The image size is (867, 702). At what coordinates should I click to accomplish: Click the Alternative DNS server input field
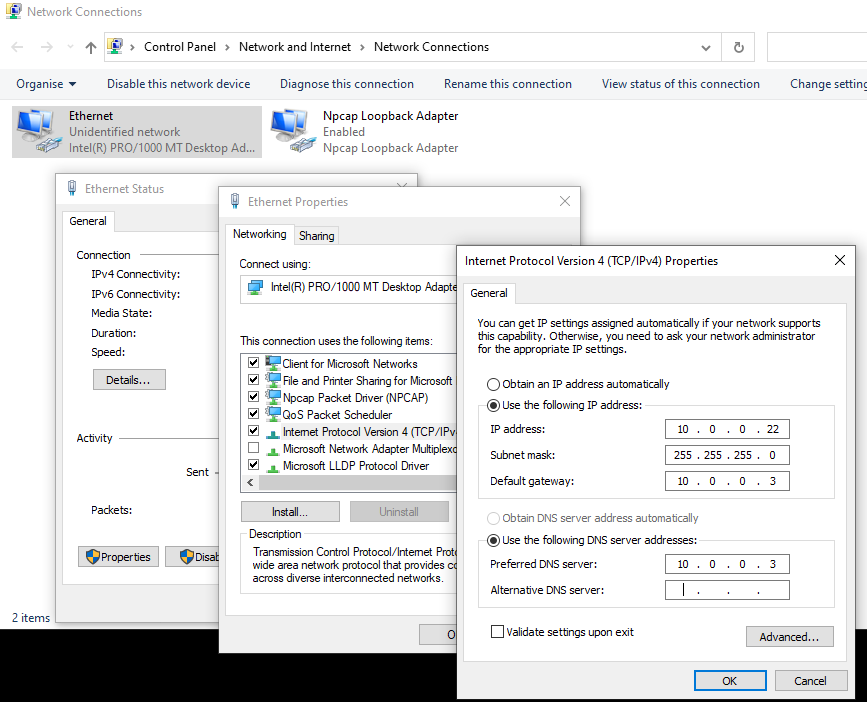click(727, 589)
